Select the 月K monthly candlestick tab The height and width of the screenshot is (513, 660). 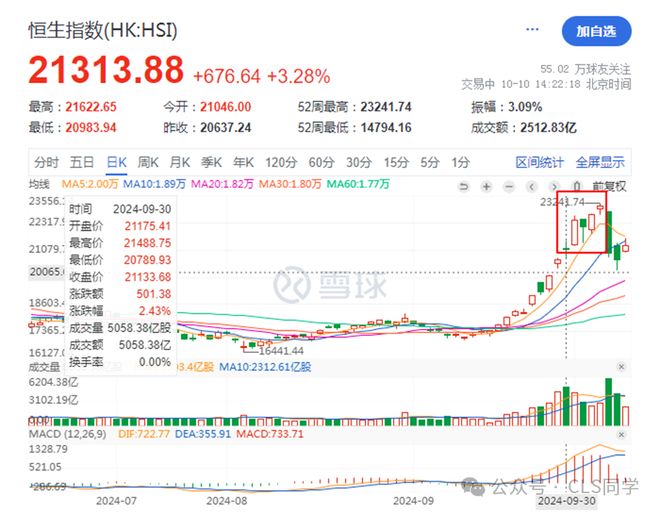(180, 162)
